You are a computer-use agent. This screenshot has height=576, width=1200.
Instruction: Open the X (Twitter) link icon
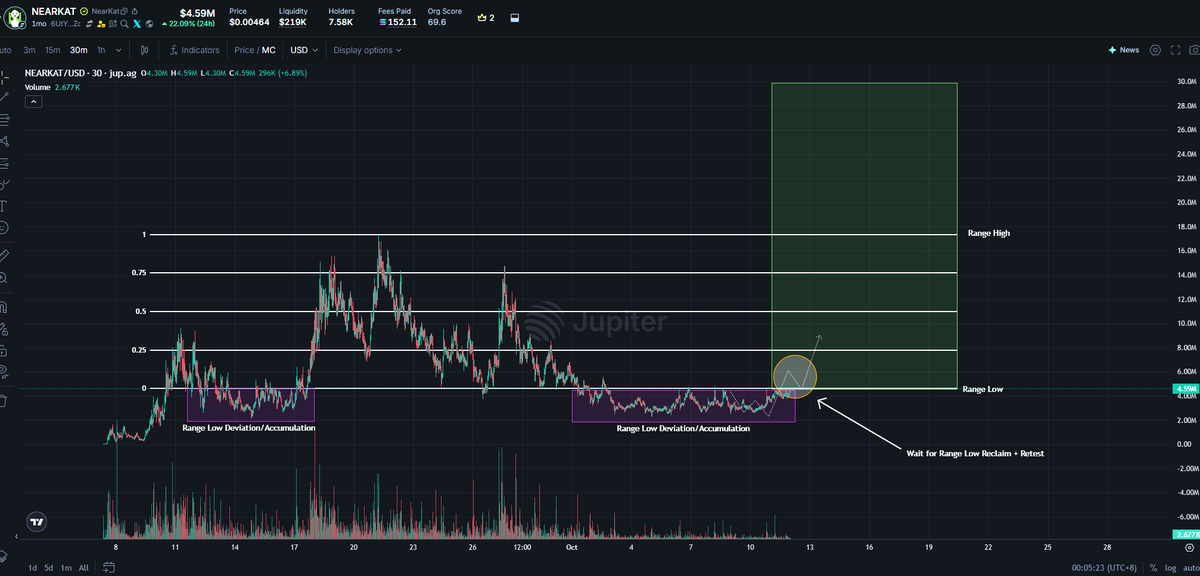click(136, 23)
